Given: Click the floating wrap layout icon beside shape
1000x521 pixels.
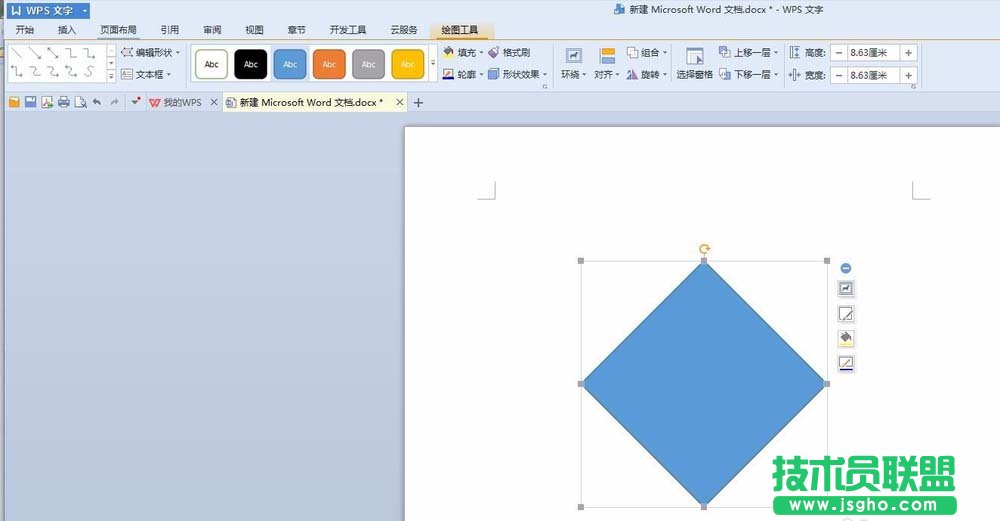Looking at the screenshot, I should coord(846,288).
